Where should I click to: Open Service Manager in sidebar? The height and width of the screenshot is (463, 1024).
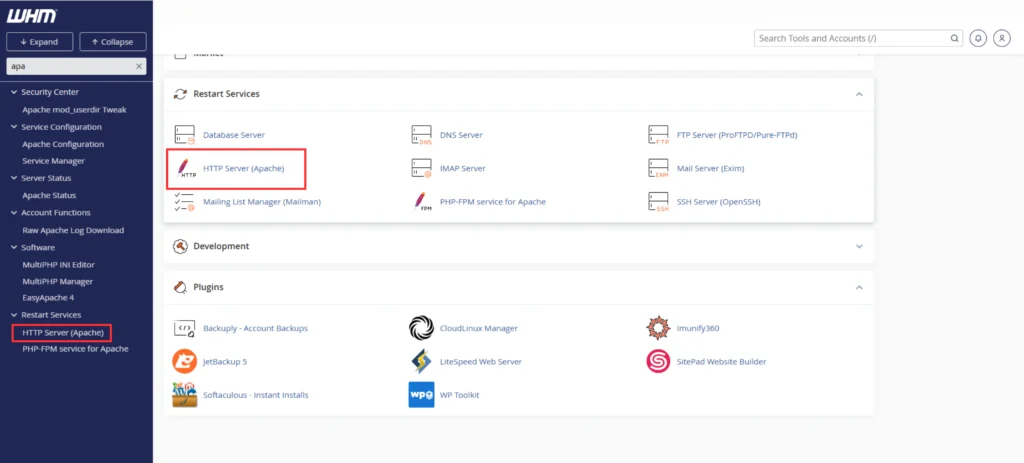point(54,161)
